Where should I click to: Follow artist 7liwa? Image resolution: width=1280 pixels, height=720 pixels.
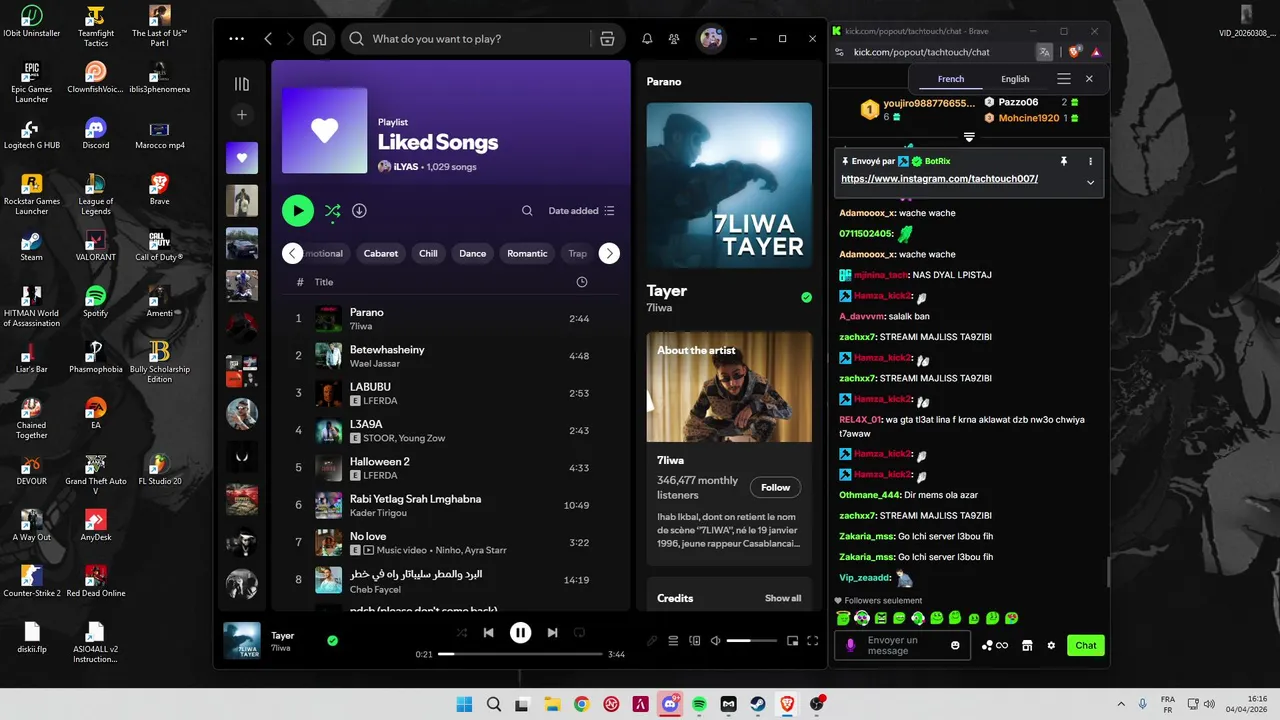coord(775,488)
